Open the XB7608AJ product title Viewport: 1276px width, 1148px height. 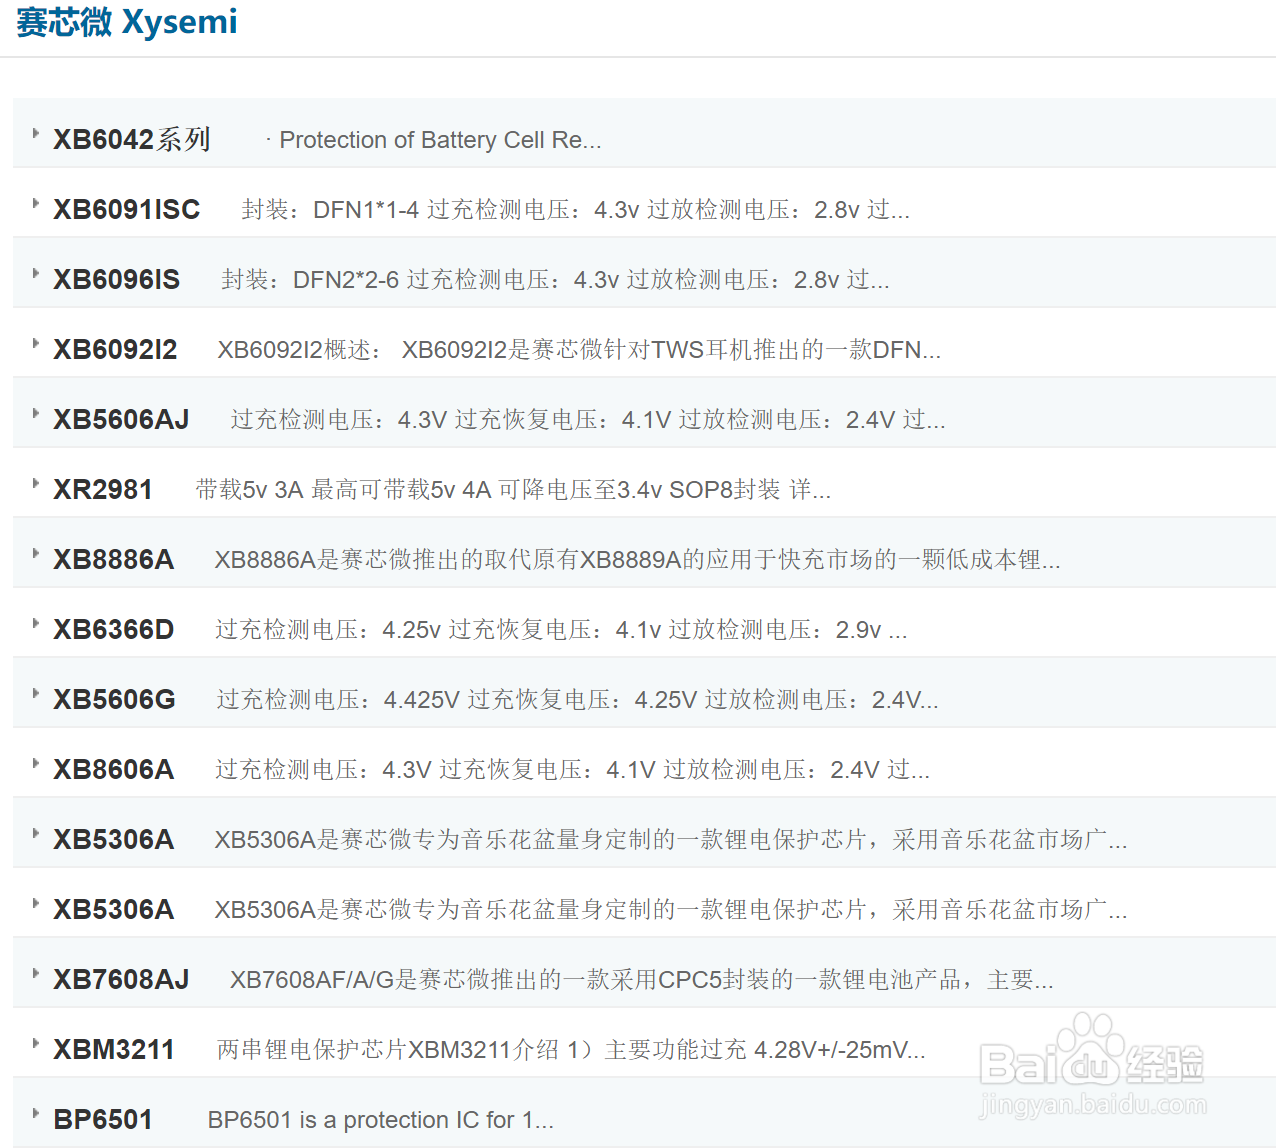[x=121, y=979]
